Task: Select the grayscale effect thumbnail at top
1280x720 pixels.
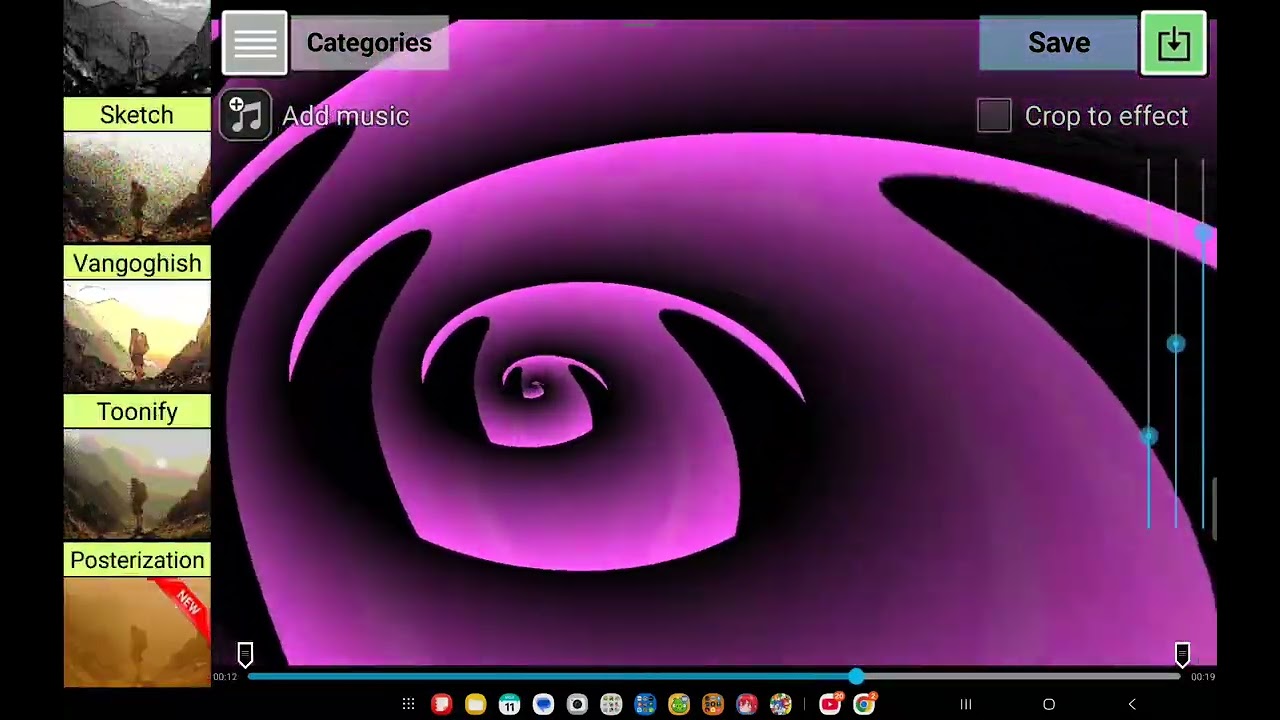Action: pos(137,46)
